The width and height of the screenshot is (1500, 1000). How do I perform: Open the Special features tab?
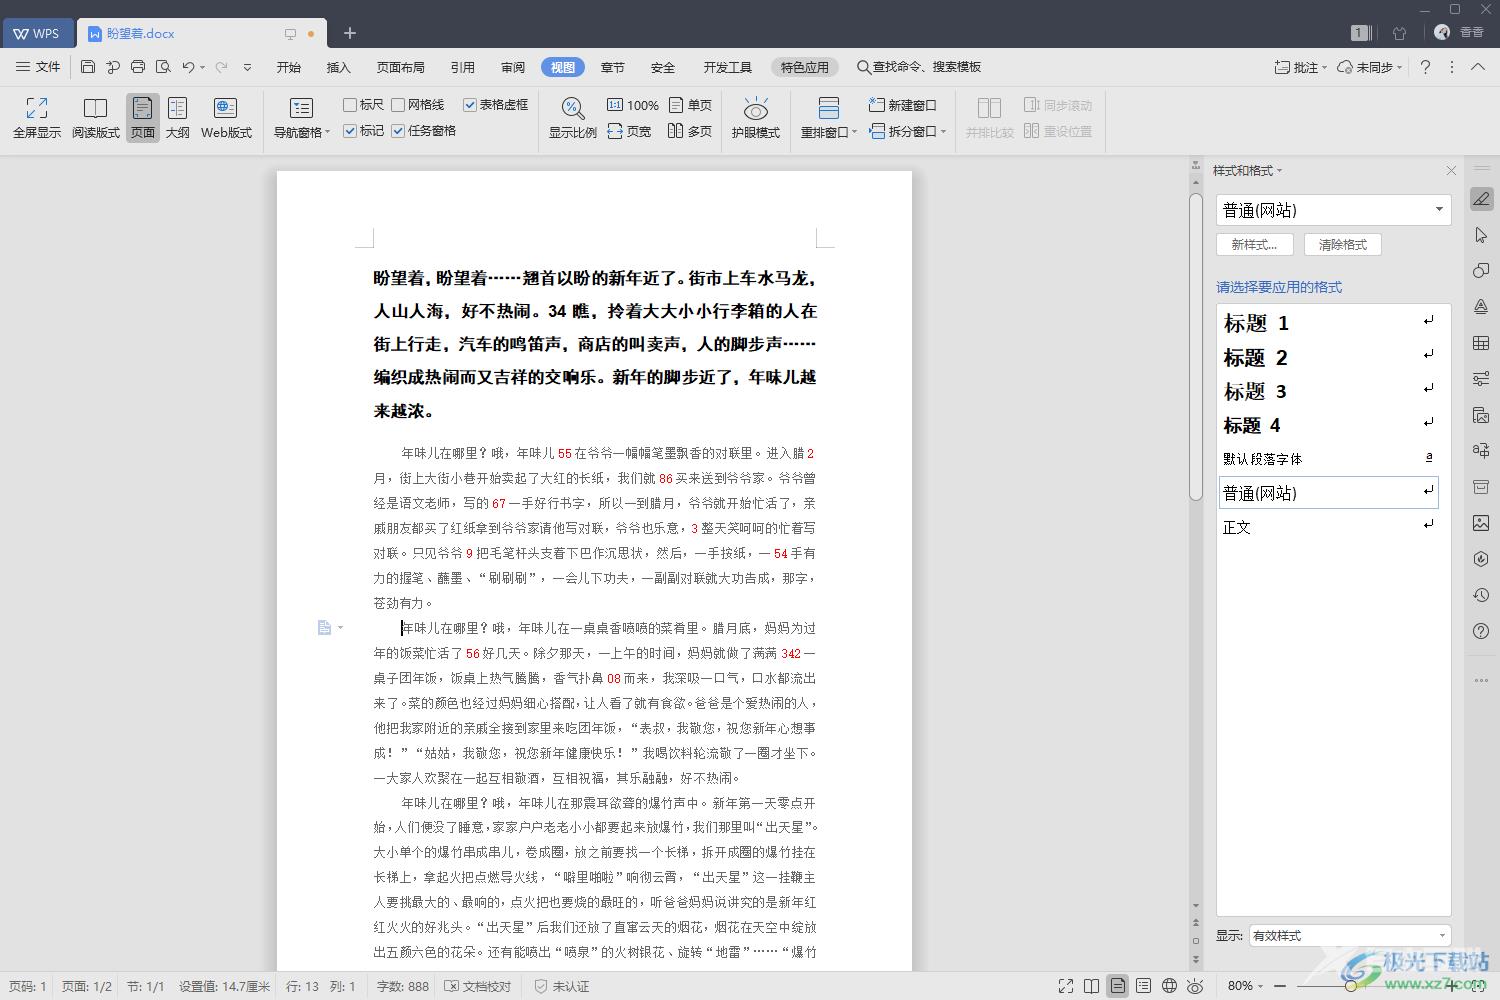[805, 67]
